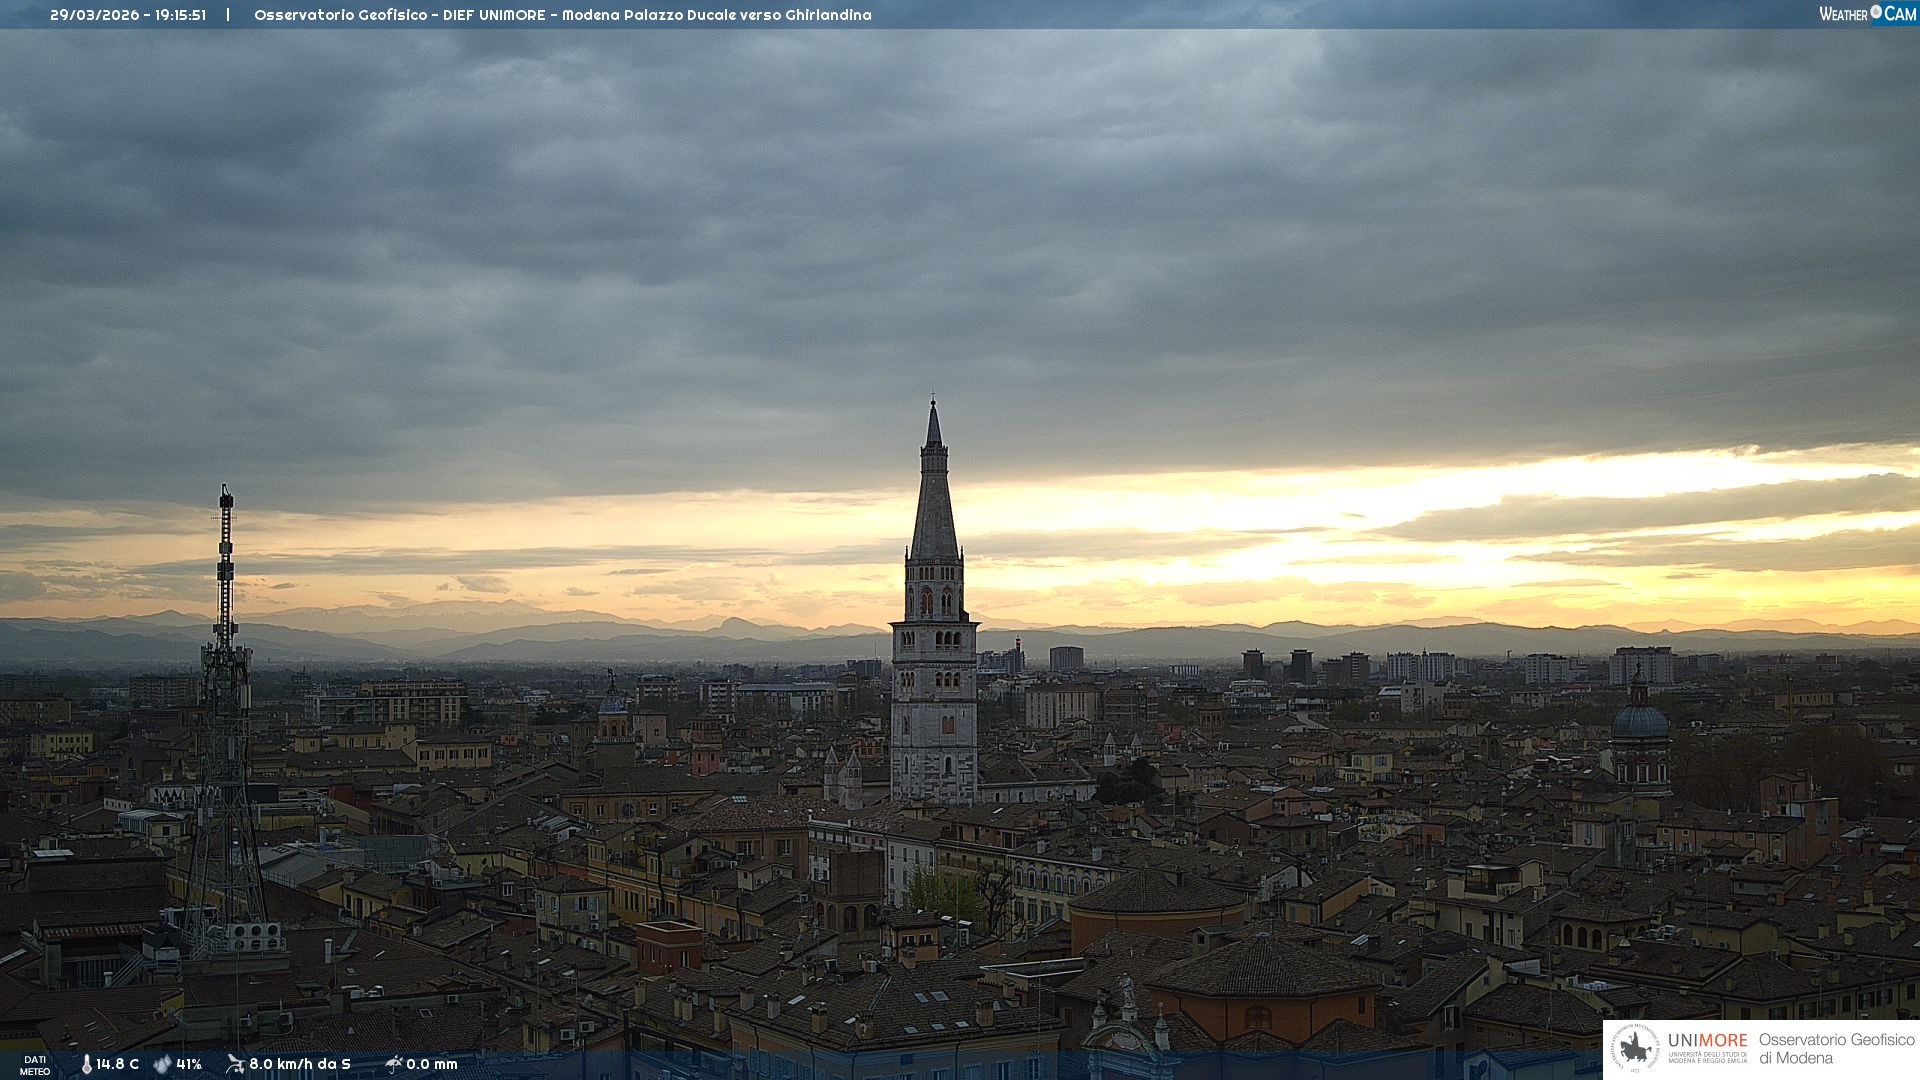Click the UNIMORE wordmark text
Image resolution: width=1920 pixels, height=1080 pixels.
pos(1707,1041)
